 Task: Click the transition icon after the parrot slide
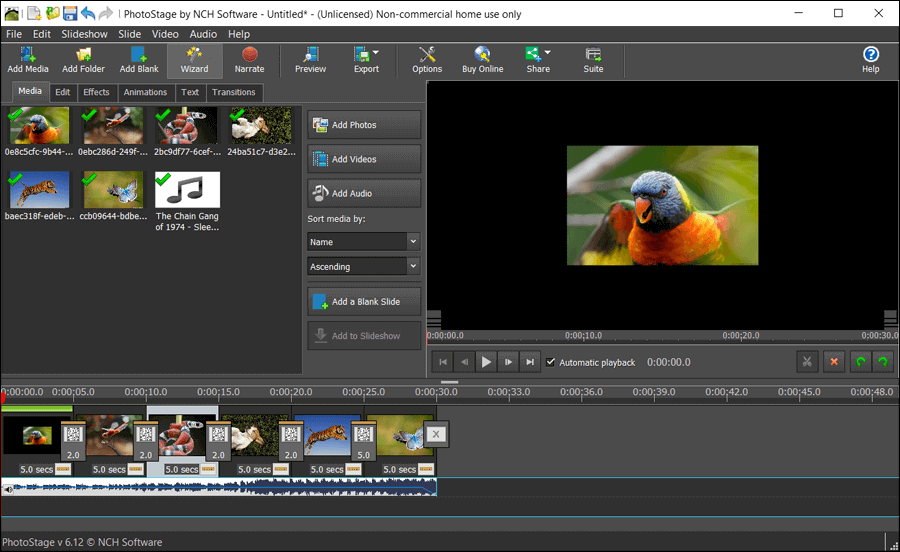click(x=73, y=440)
